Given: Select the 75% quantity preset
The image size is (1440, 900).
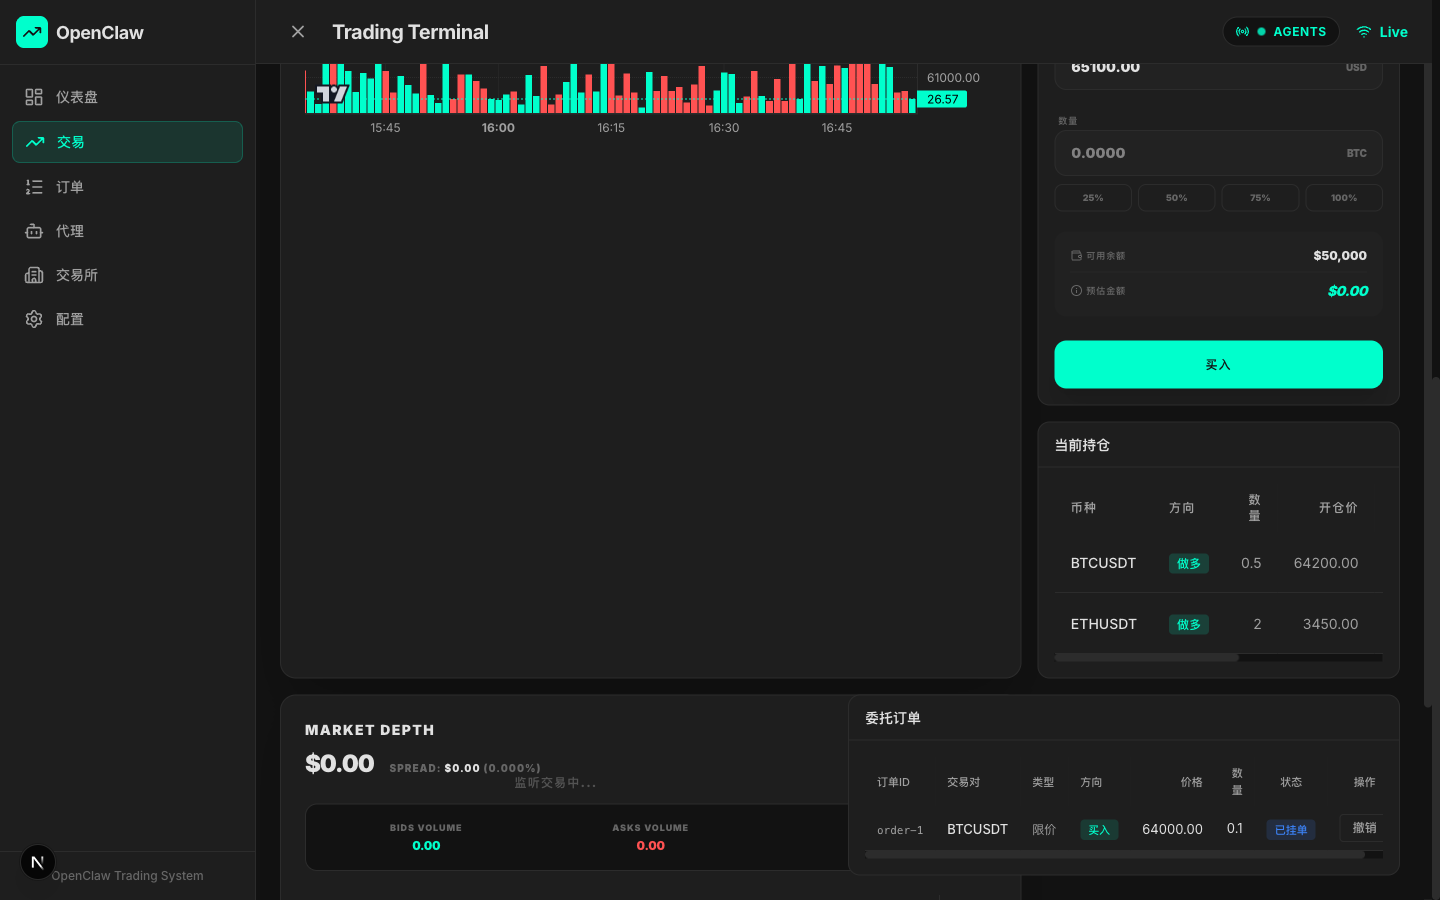Looking at the screenshot, I should tap(1260, 198).
